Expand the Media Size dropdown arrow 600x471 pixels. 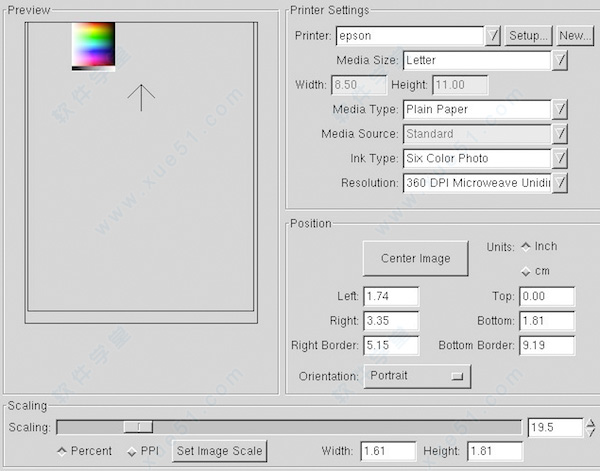(560, 60)
